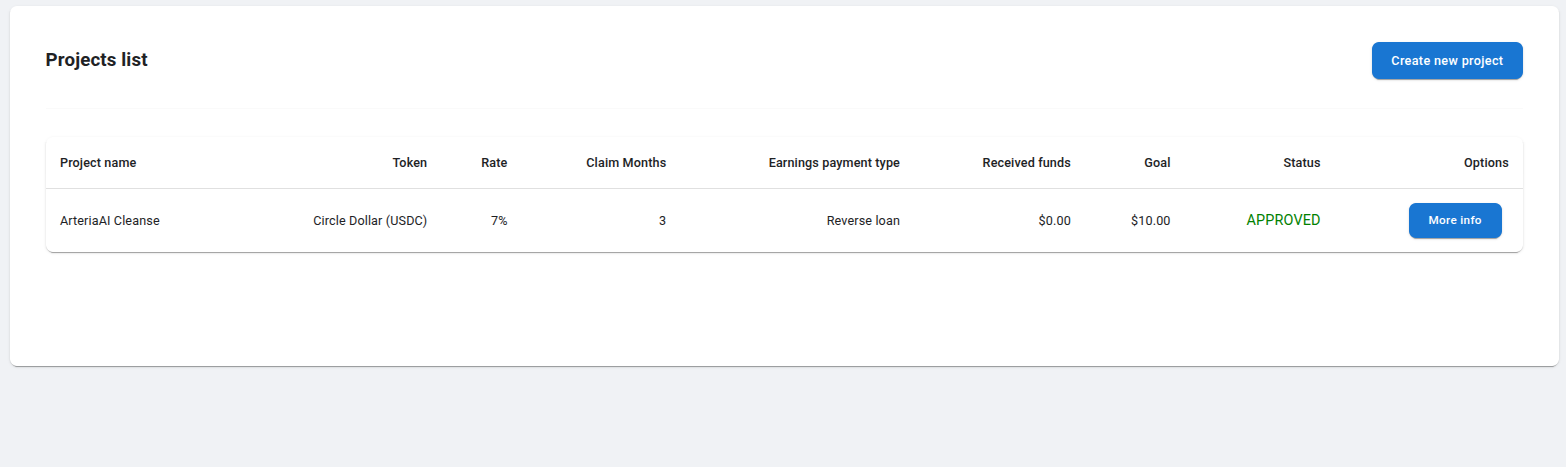This screenshot has height=467, width=1566.
Task: Select the Token column header
Action: click(409, 163)
